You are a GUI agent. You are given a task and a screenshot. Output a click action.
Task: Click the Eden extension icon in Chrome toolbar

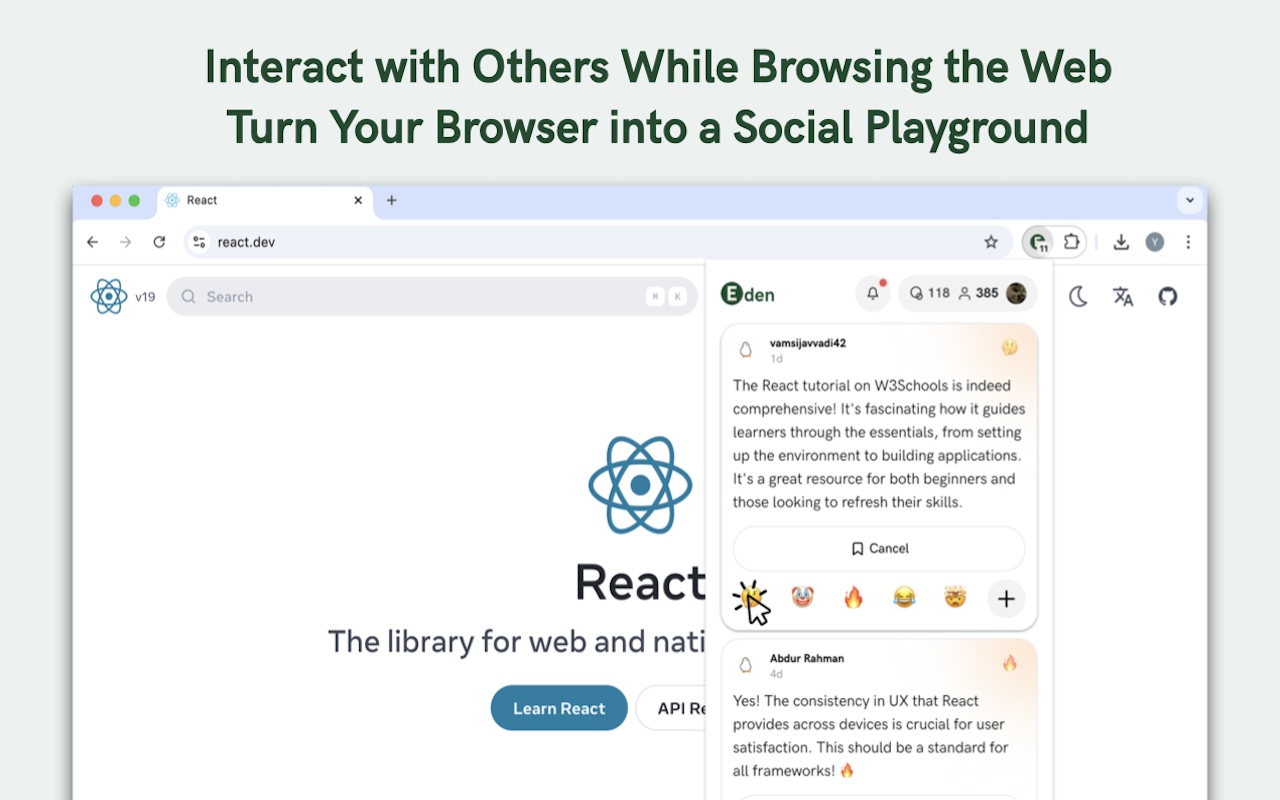pyautogui.click(x=1040, y=242)
